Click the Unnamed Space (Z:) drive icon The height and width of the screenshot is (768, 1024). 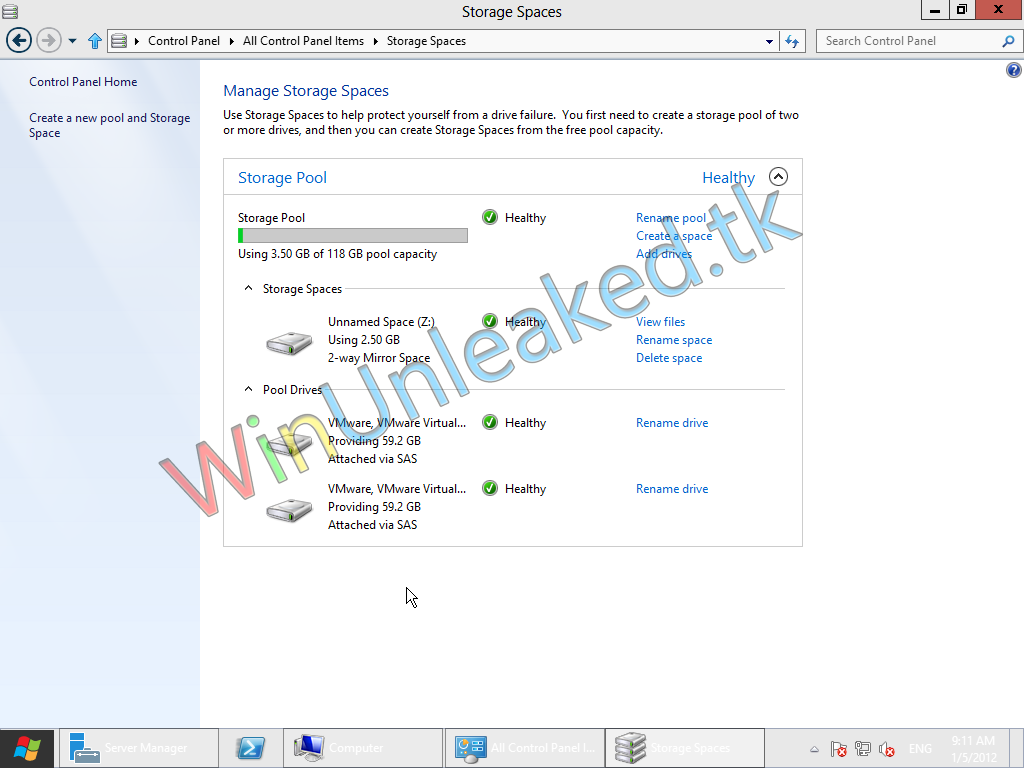coord(289,342)
